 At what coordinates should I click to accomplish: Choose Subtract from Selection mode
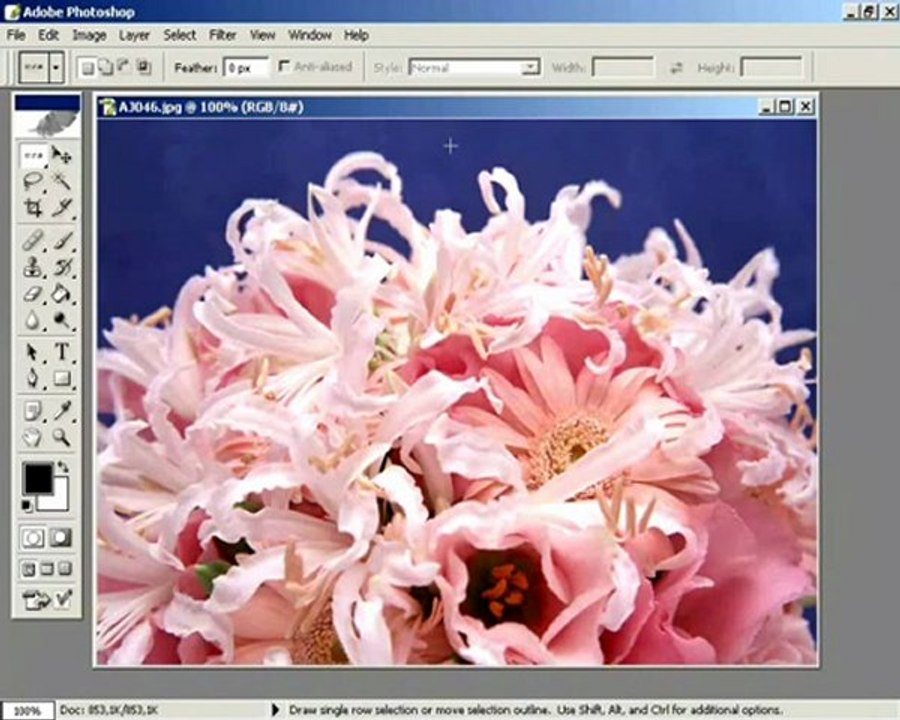pyautogui.click(x=124, y=68)
